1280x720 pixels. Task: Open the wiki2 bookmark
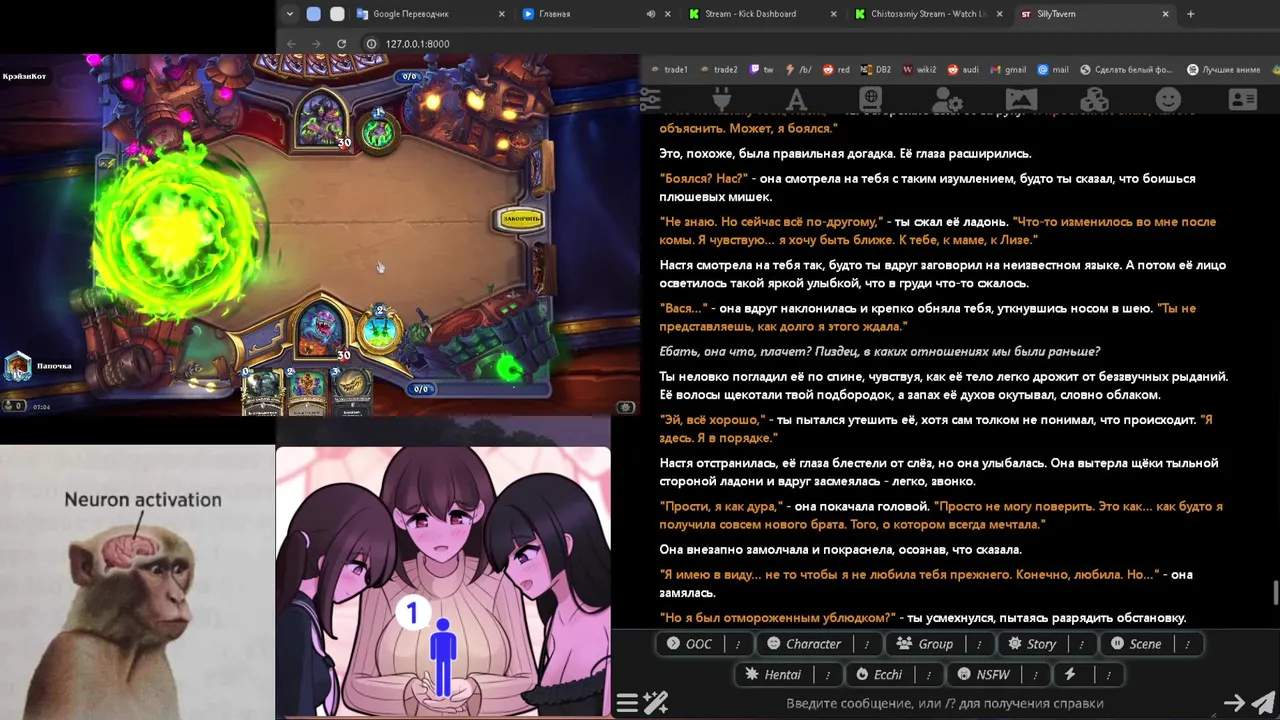(x=920, y=70)
